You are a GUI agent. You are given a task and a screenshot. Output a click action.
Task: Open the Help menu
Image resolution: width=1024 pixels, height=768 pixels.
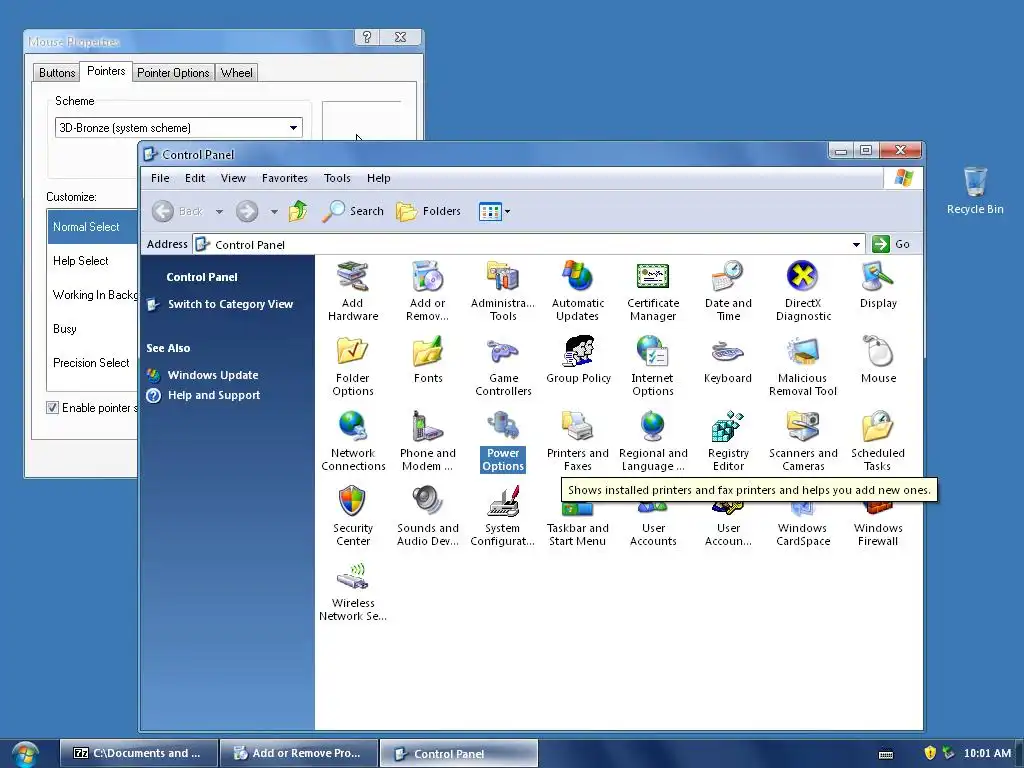[x=378, y=178]
